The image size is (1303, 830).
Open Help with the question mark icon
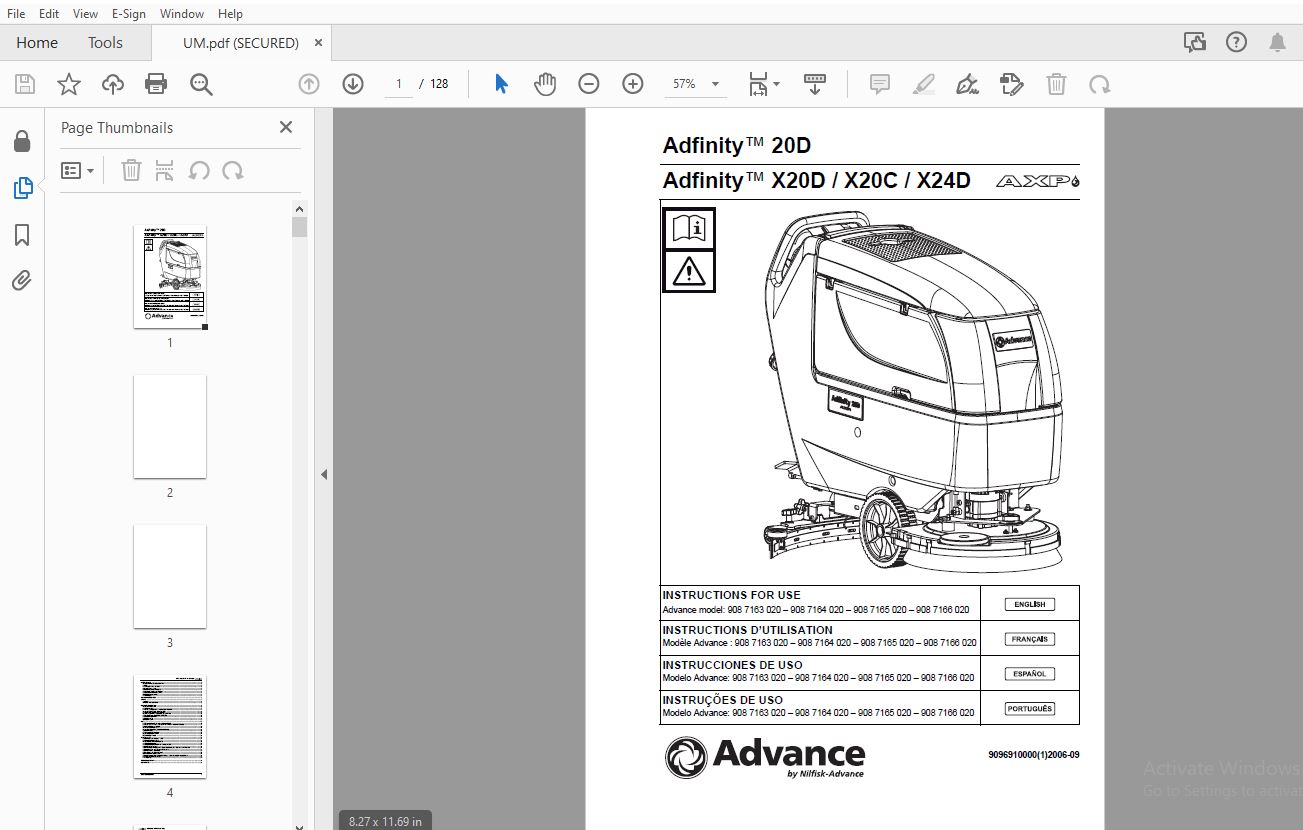[1237, 43]
